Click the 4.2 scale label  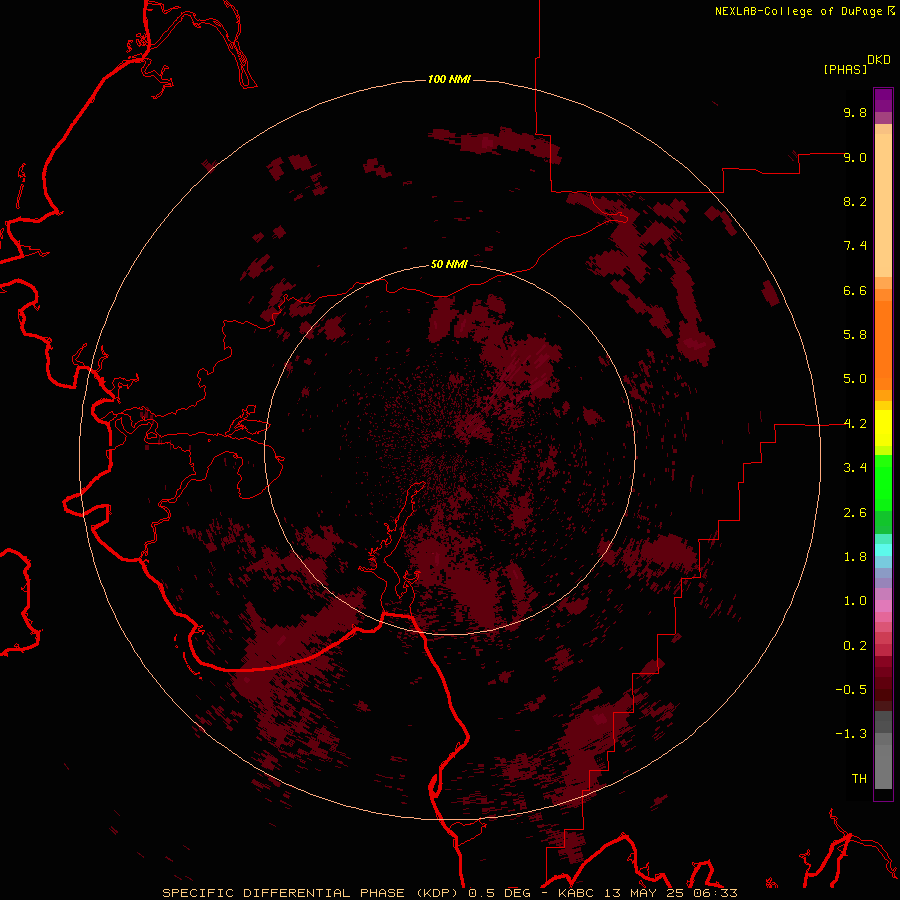point(855,424)
